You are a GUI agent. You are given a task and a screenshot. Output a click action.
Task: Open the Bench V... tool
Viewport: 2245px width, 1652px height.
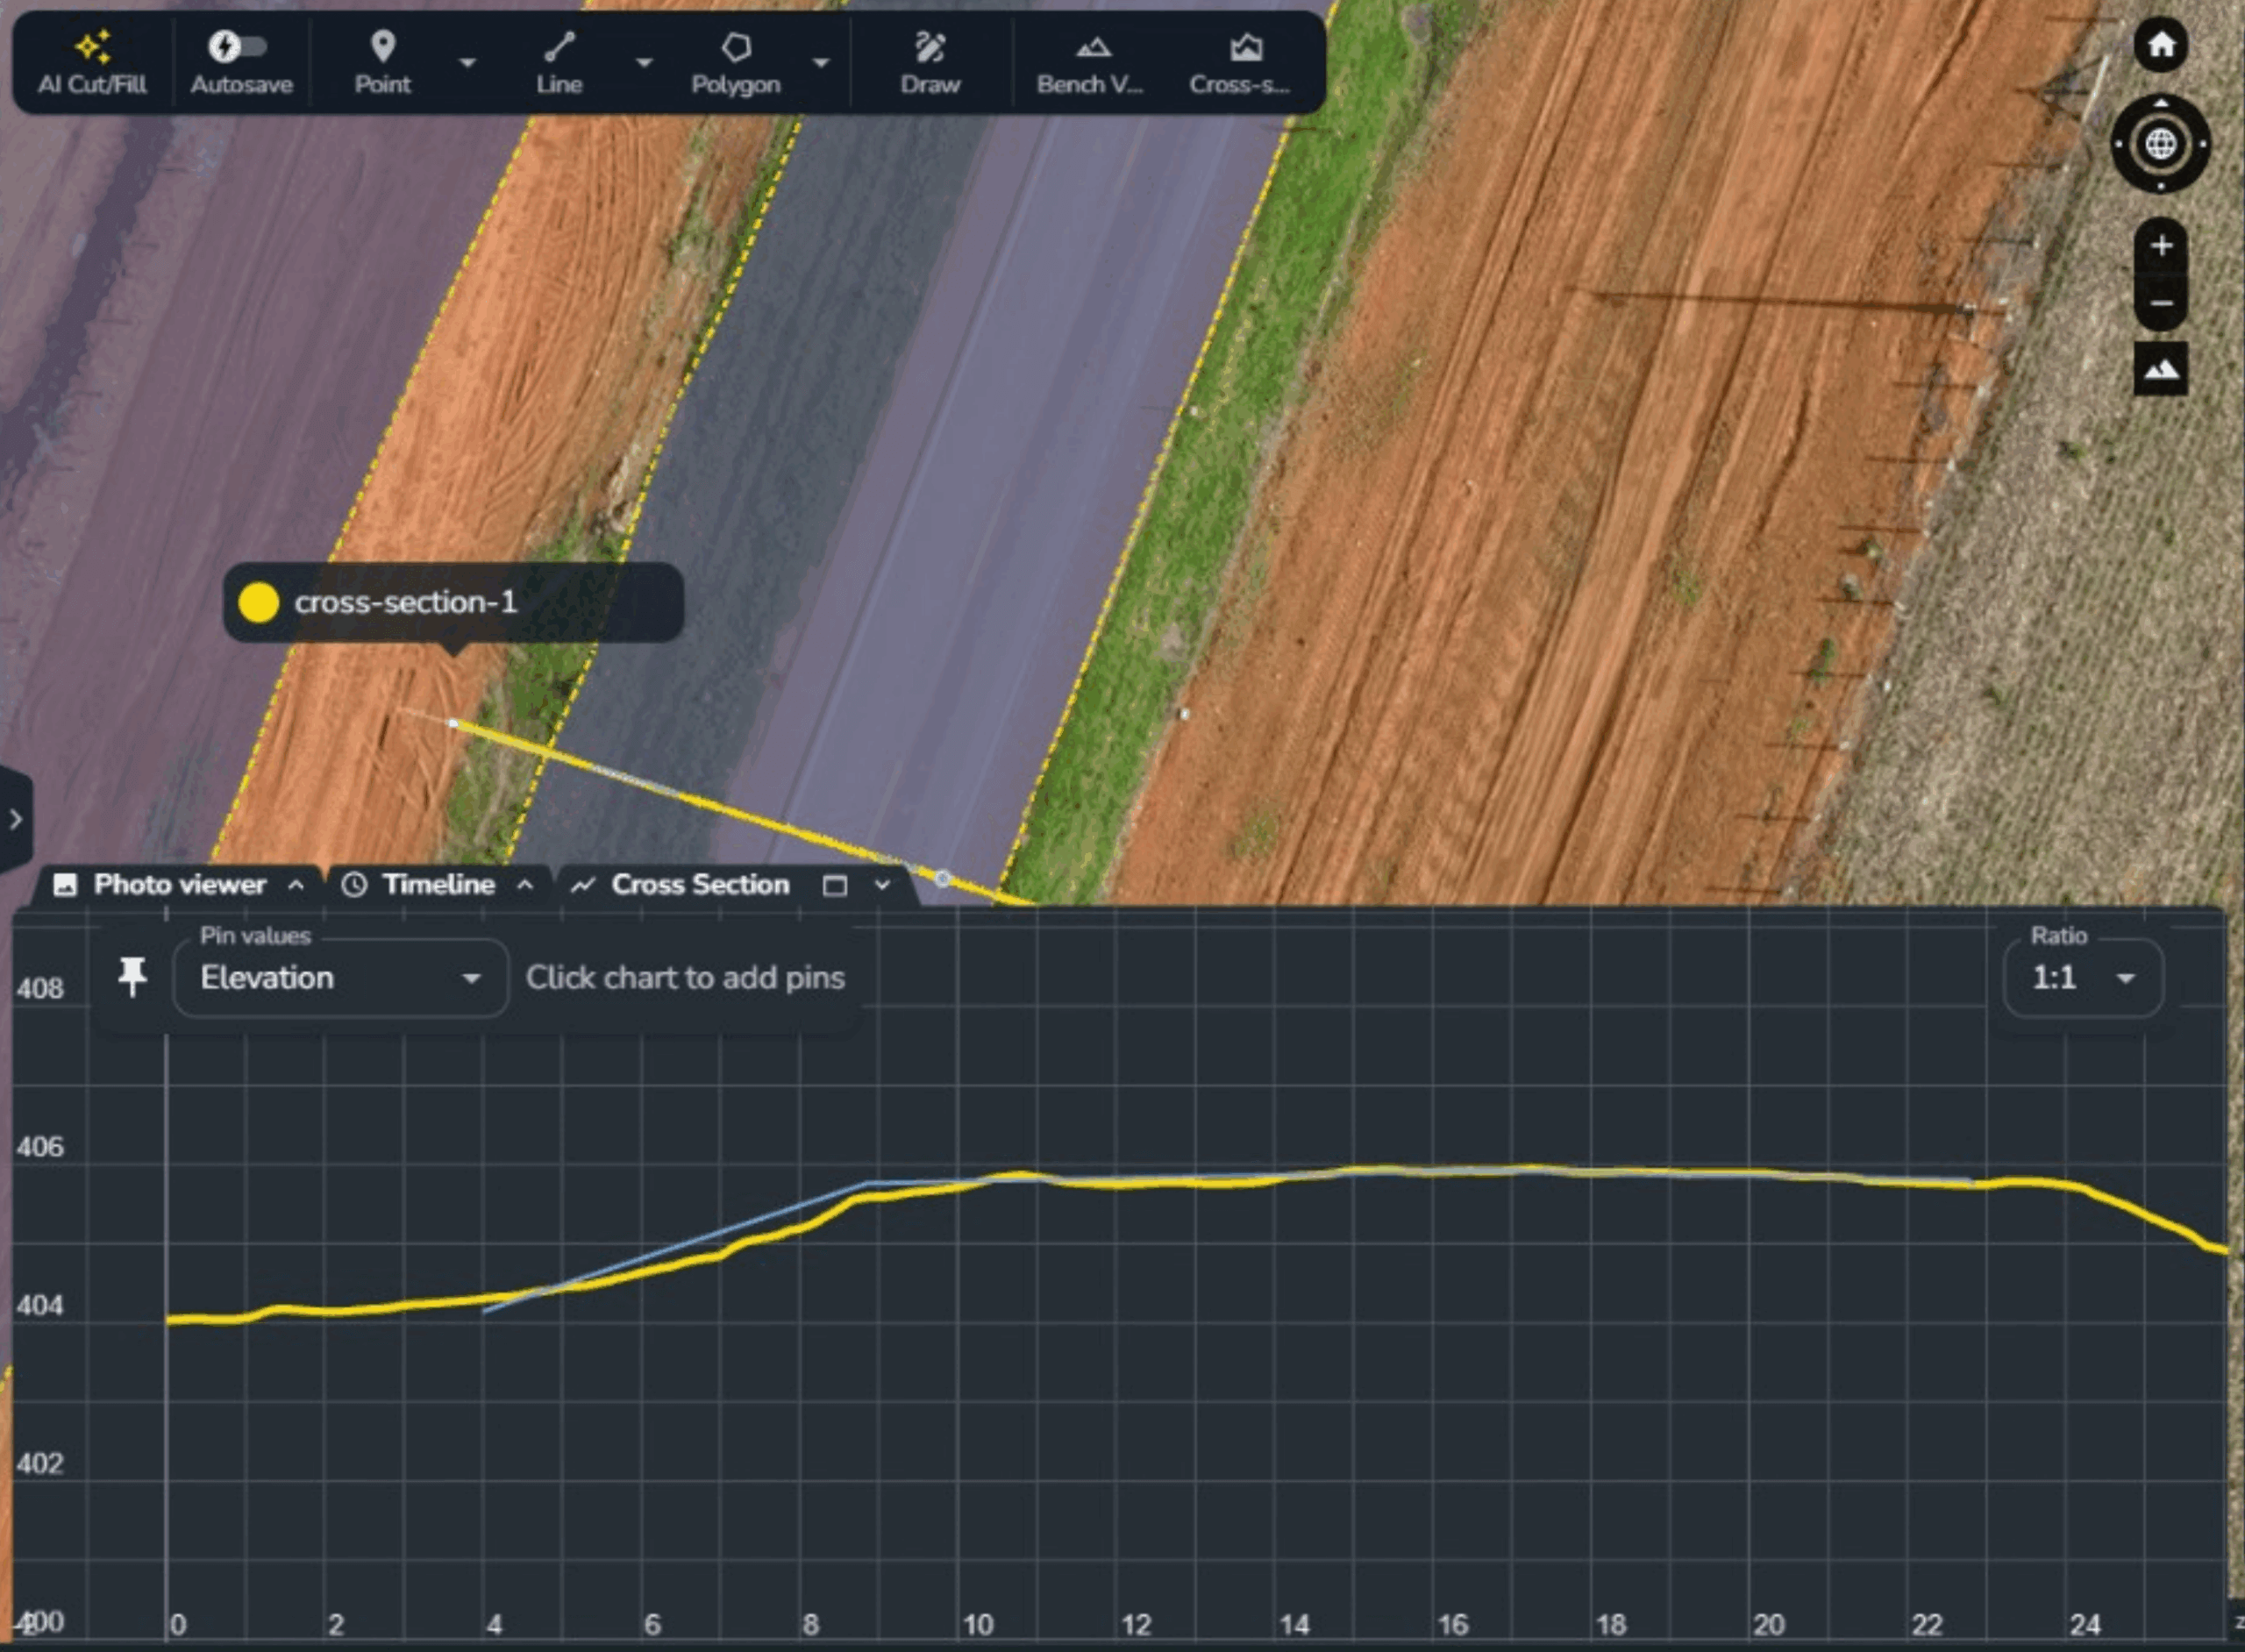click(x=1090, y=62)
